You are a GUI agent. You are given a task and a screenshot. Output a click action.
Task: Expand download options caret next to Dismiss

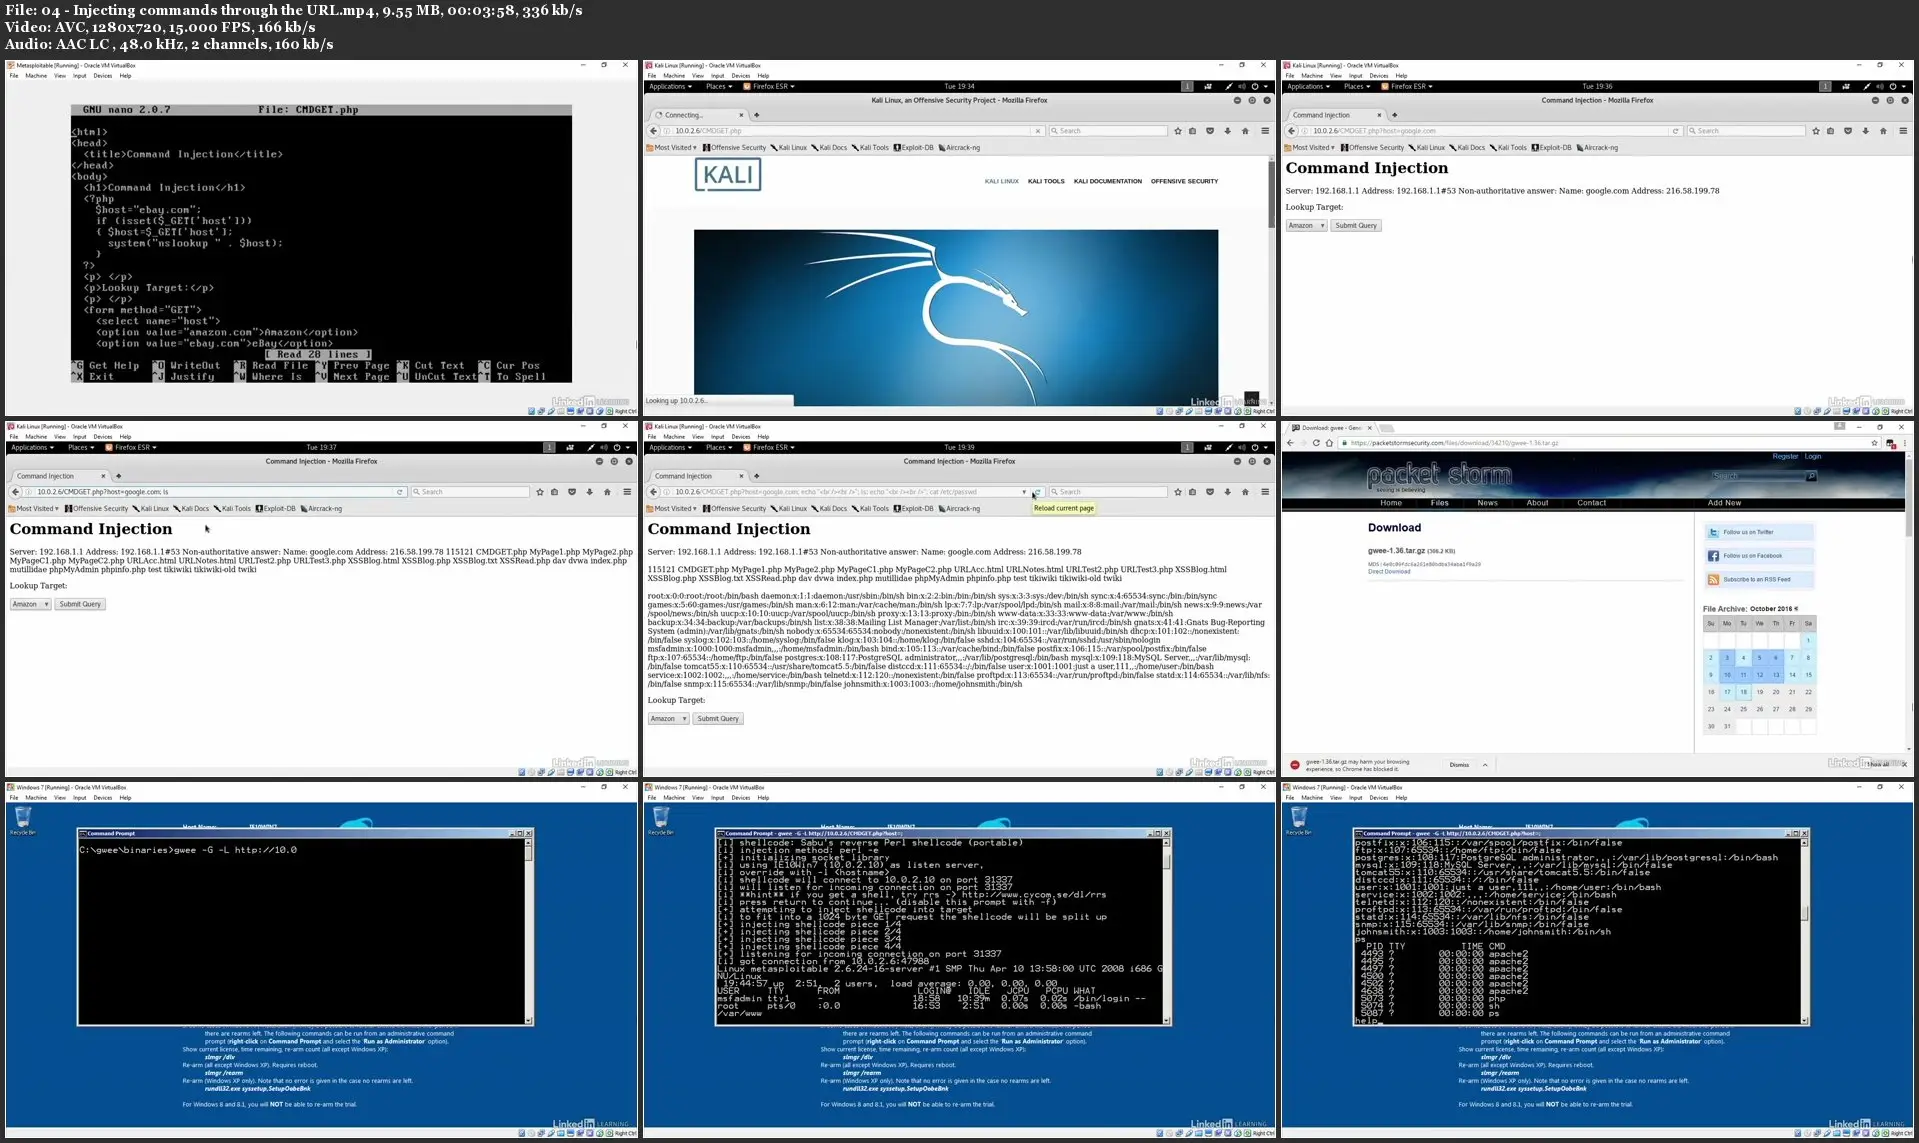coord(1485,765)
